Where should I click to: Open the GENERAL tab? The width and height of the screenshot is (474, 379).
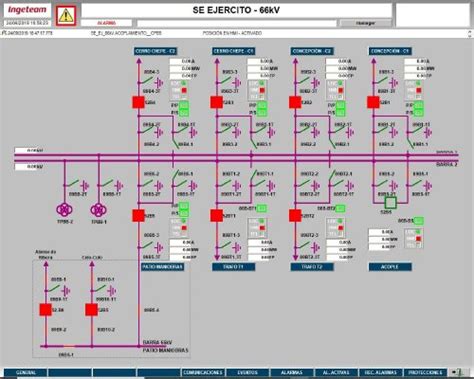coord(26,372)
